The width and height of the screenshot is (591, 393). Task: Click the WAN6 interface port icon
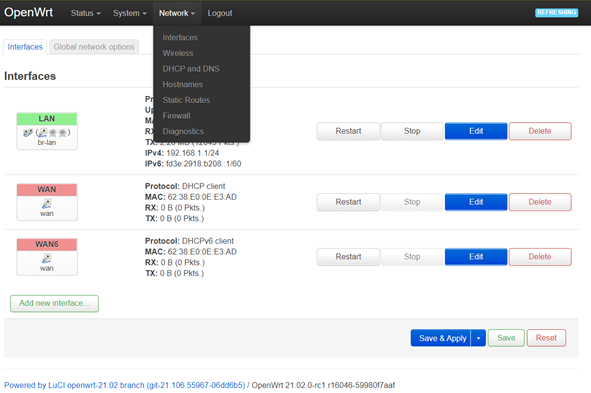pos(47,258)
